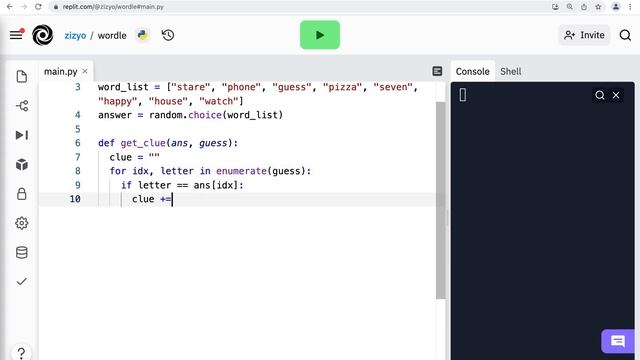The image size is (640, 360).
Task: Click the wordle repl name
Action: 112,36
